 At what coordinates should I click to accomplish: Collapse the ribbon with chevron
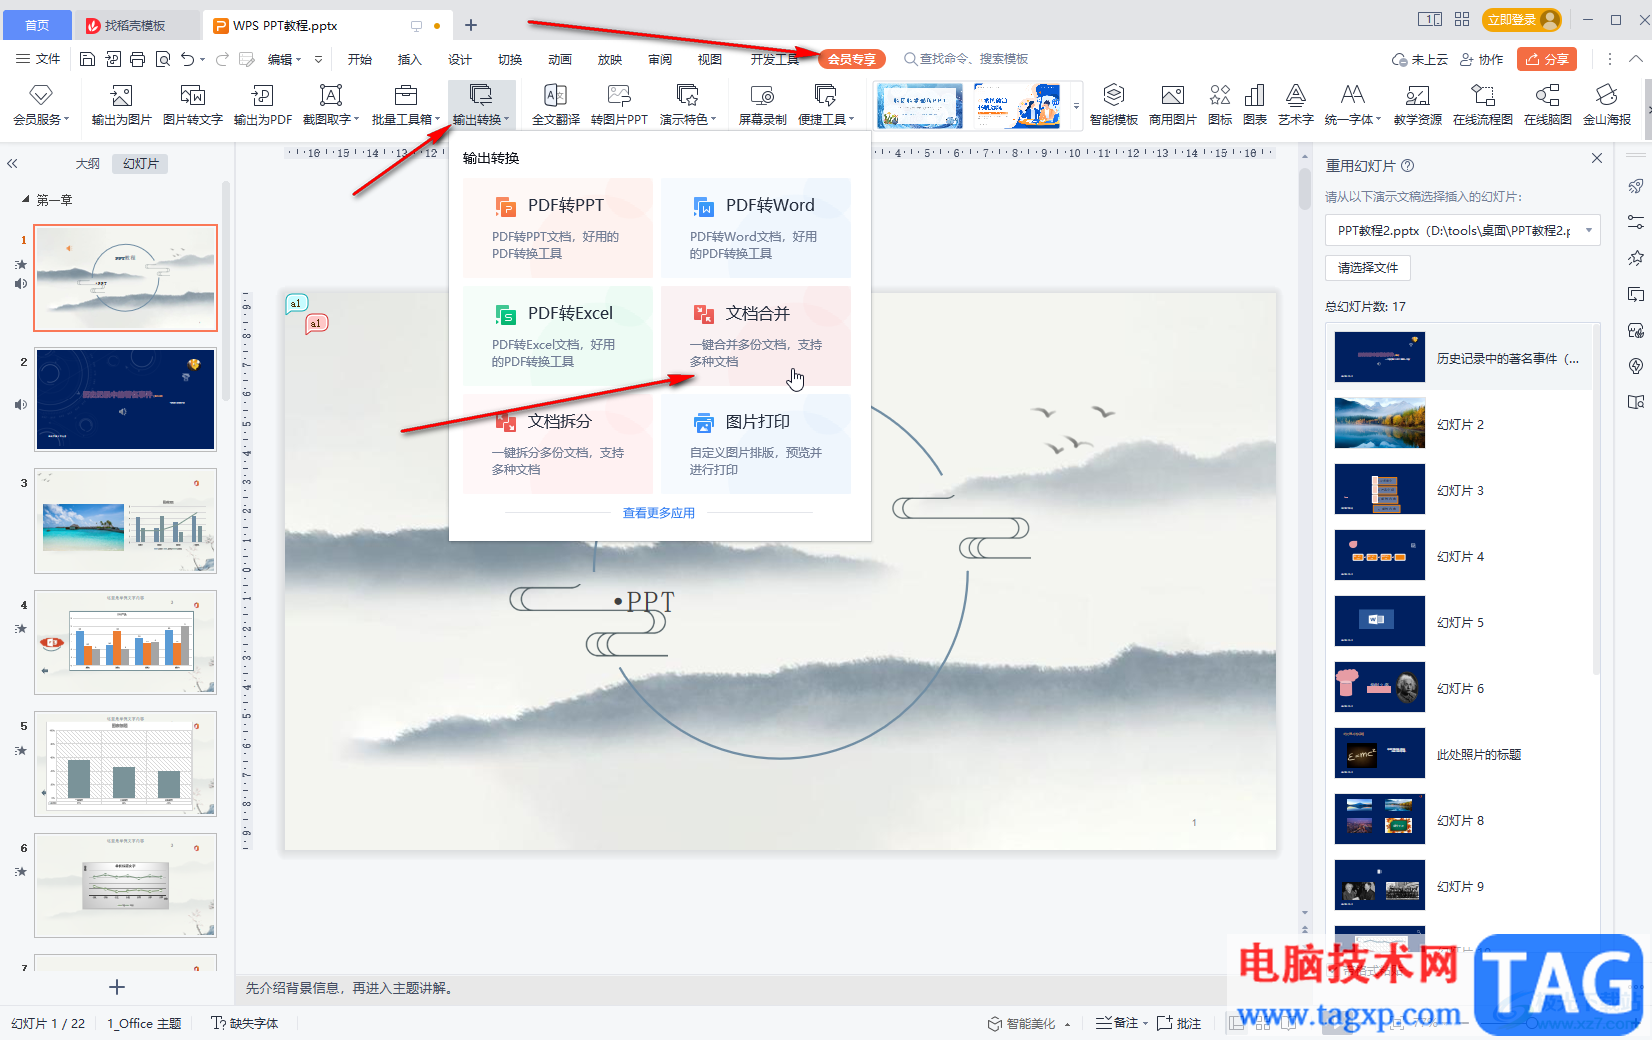1636,59
